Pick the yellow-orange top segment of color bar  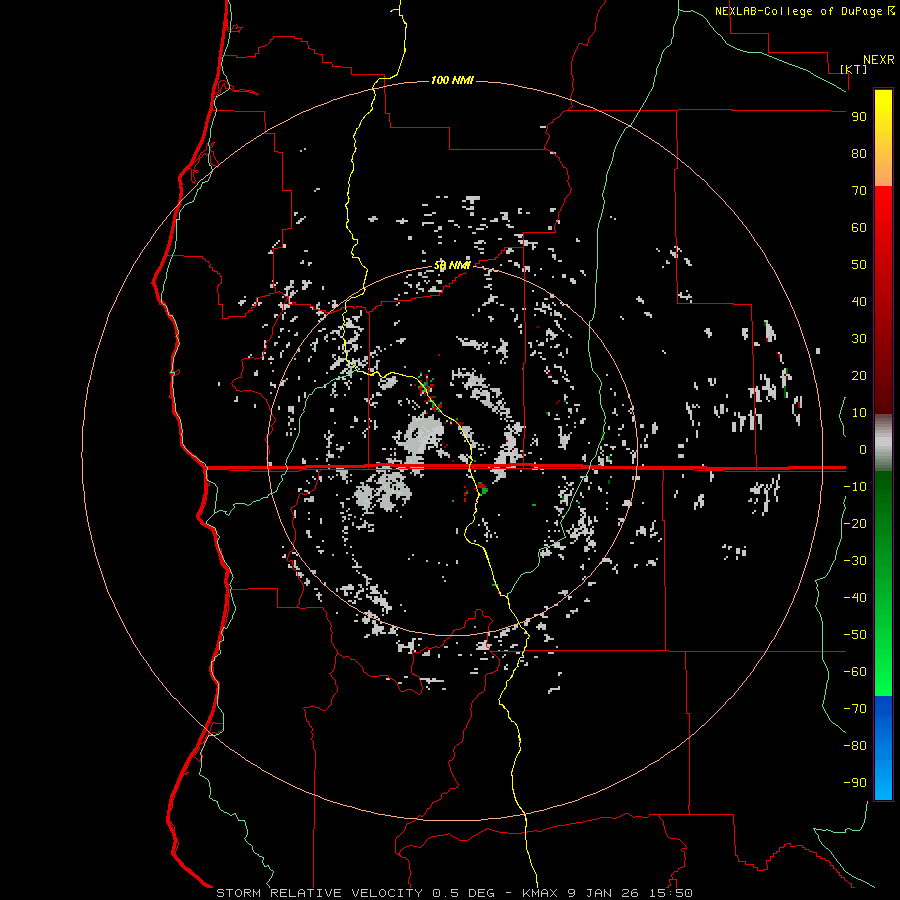point(883,138)
